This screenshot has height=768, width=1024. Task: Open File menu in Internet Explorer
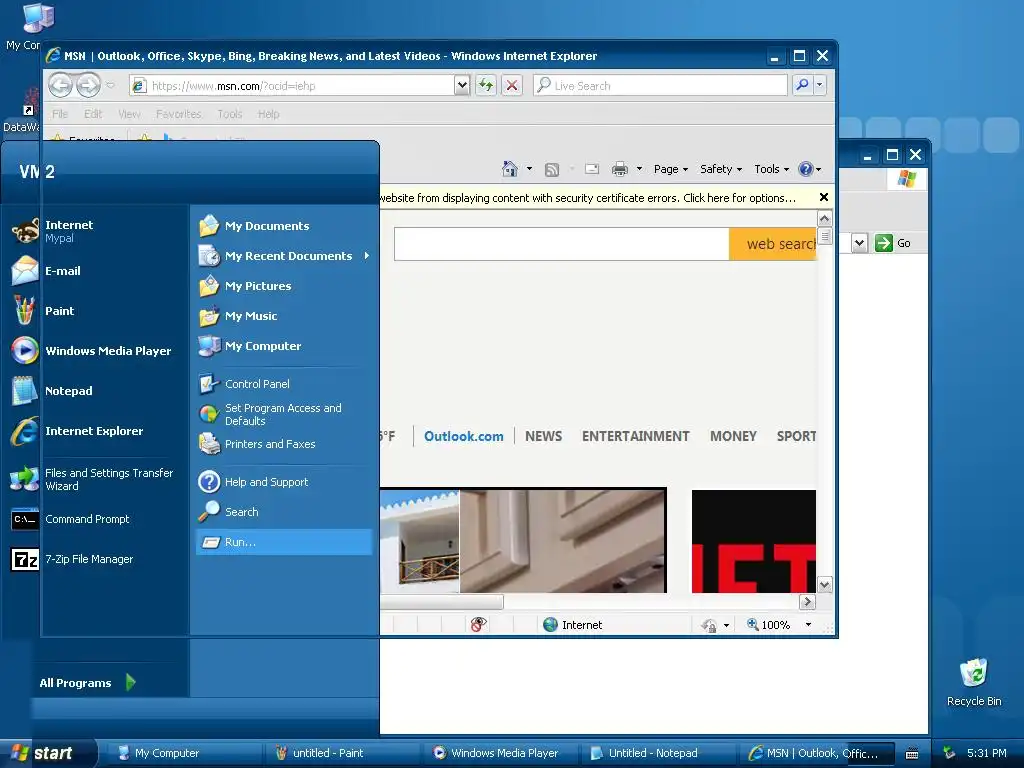pos(60,114)
